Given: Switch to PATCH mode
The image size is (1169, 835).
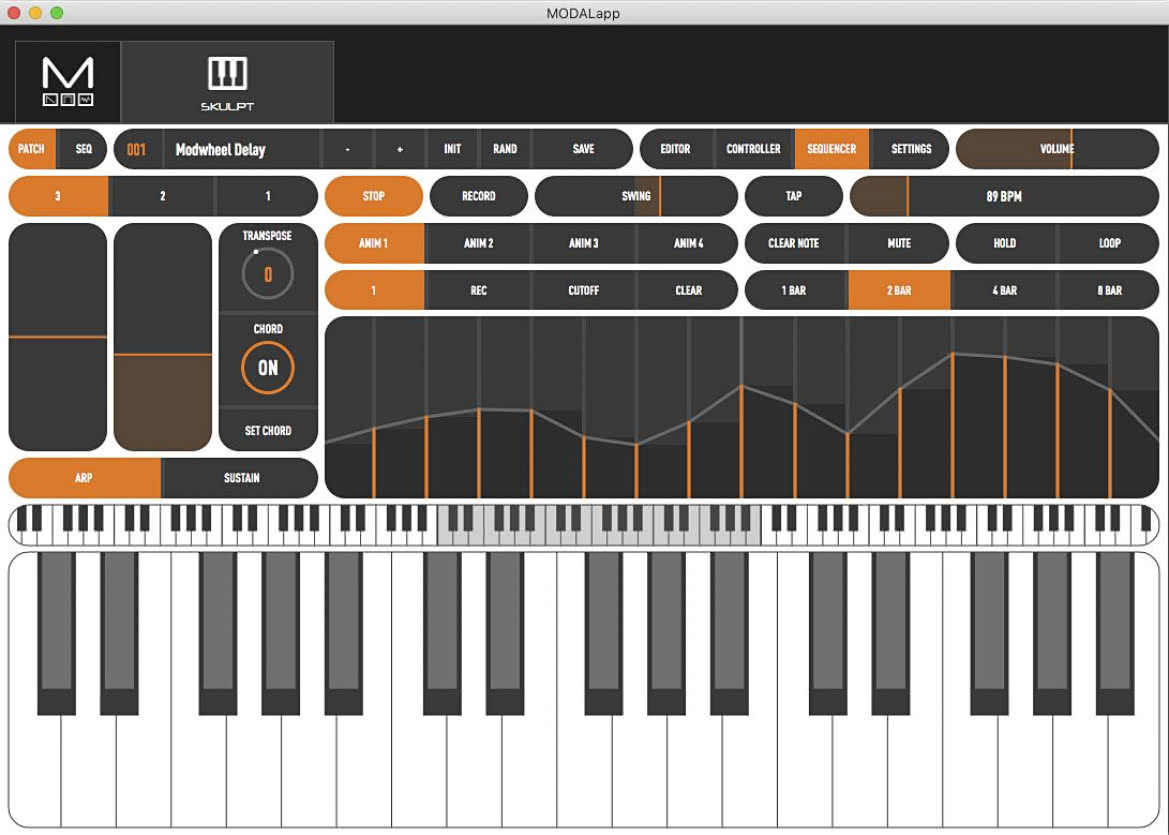Looking at the screenshot, I should [32, 149].
